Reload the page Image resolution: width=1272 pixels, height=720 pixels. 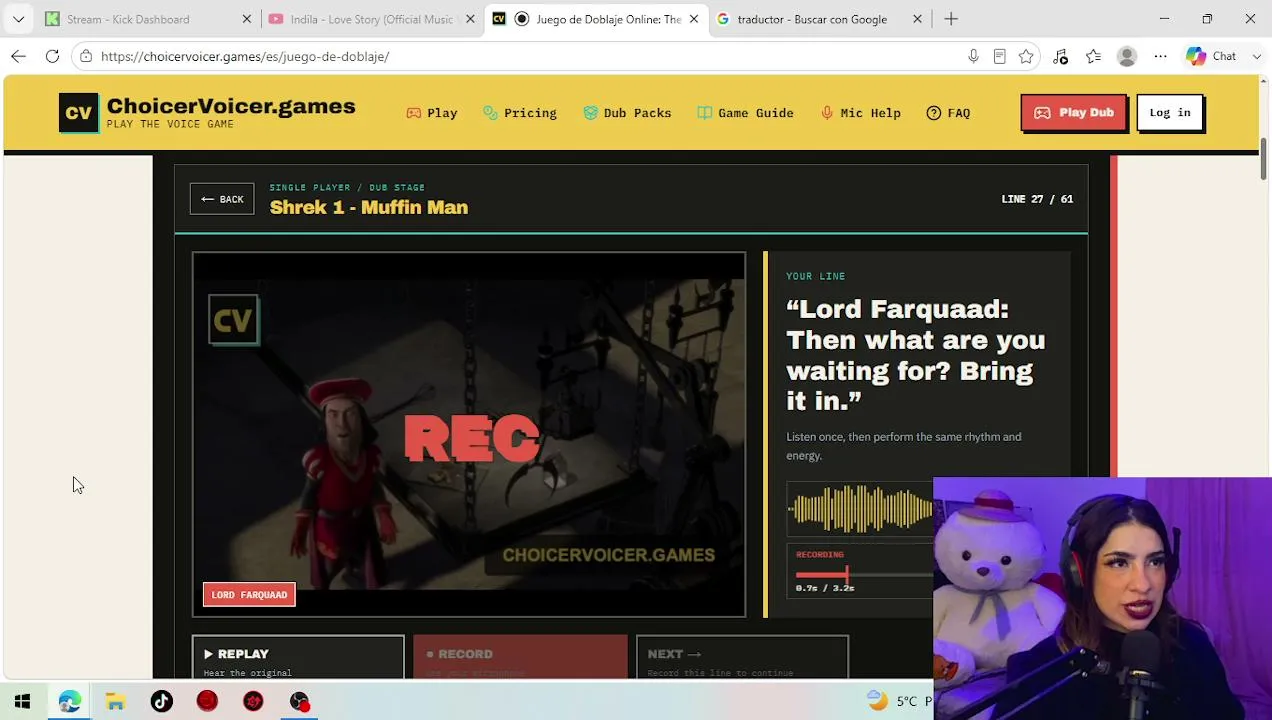tap(52, 56)
